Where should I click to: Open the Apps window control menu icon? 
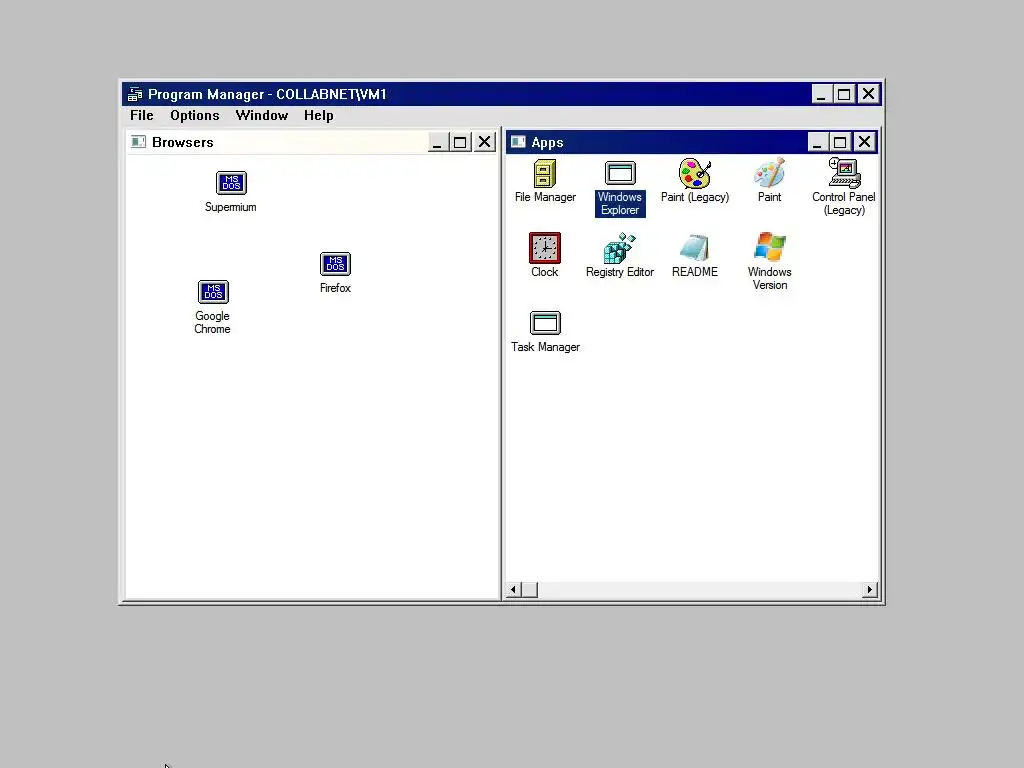pyautogui.click(x=518, y=142)
